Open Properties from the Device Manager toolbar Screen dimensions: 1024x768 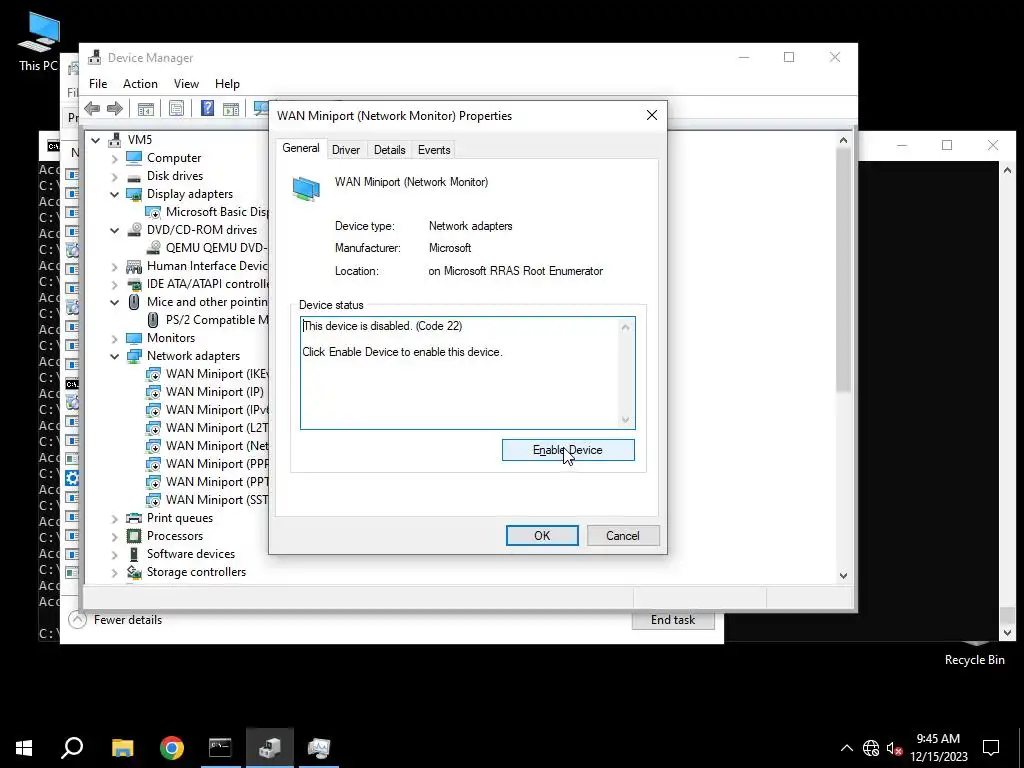(176, 108)
